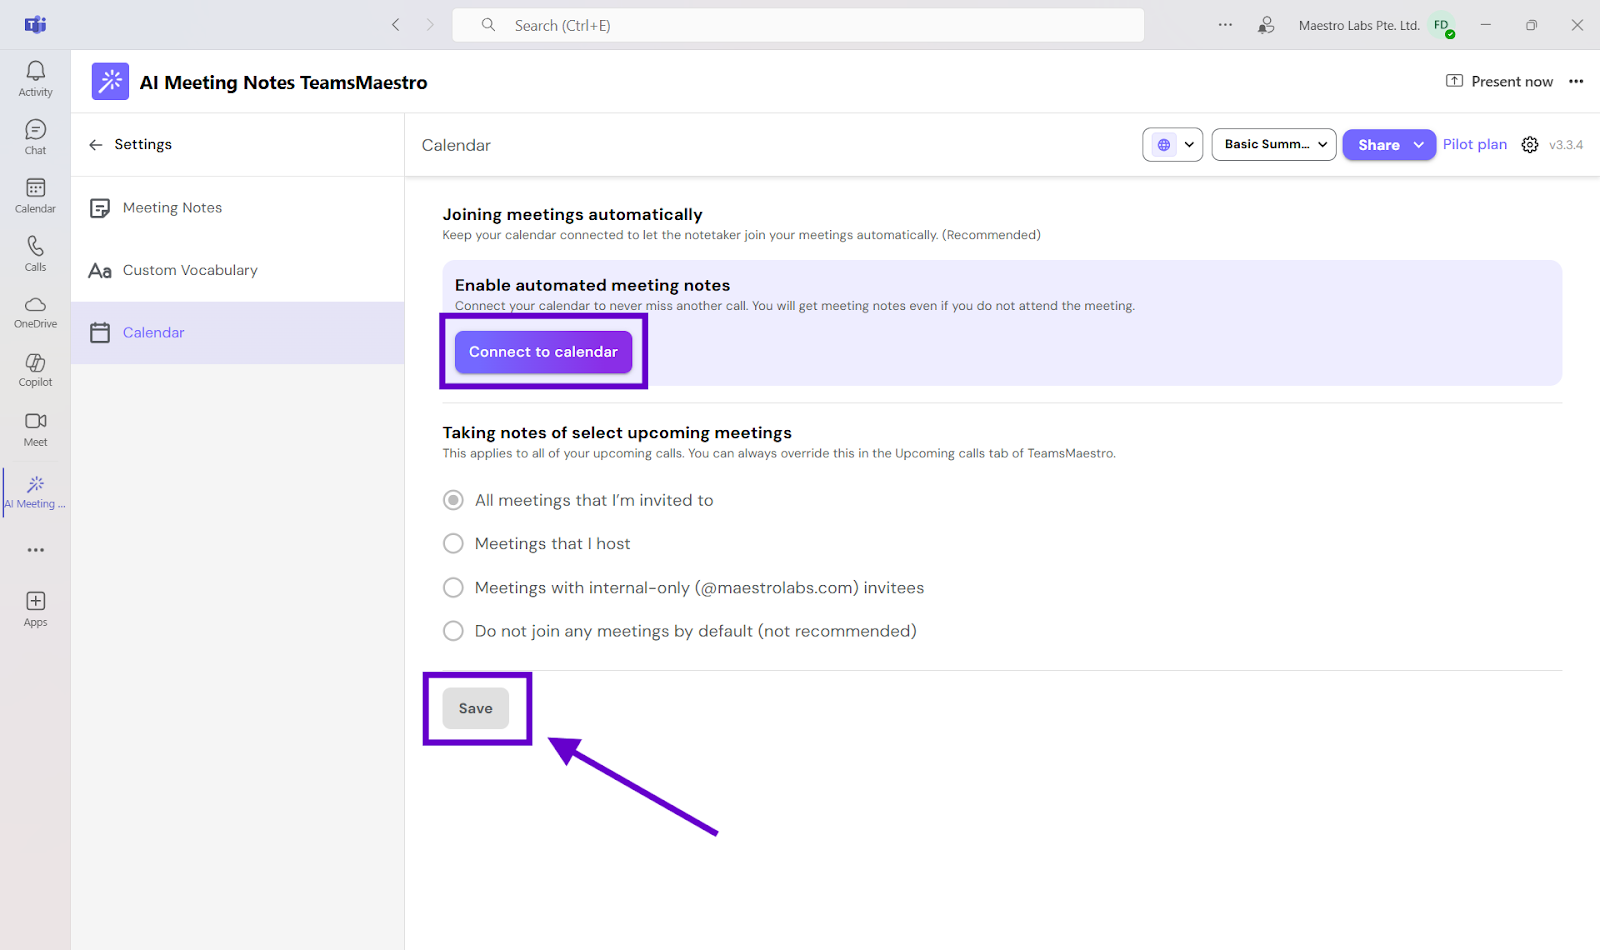The image size is (1600, 950).
Task: Open AI Meeting app in sidebar
Action: pyautogui.click(x=35, y=492)
